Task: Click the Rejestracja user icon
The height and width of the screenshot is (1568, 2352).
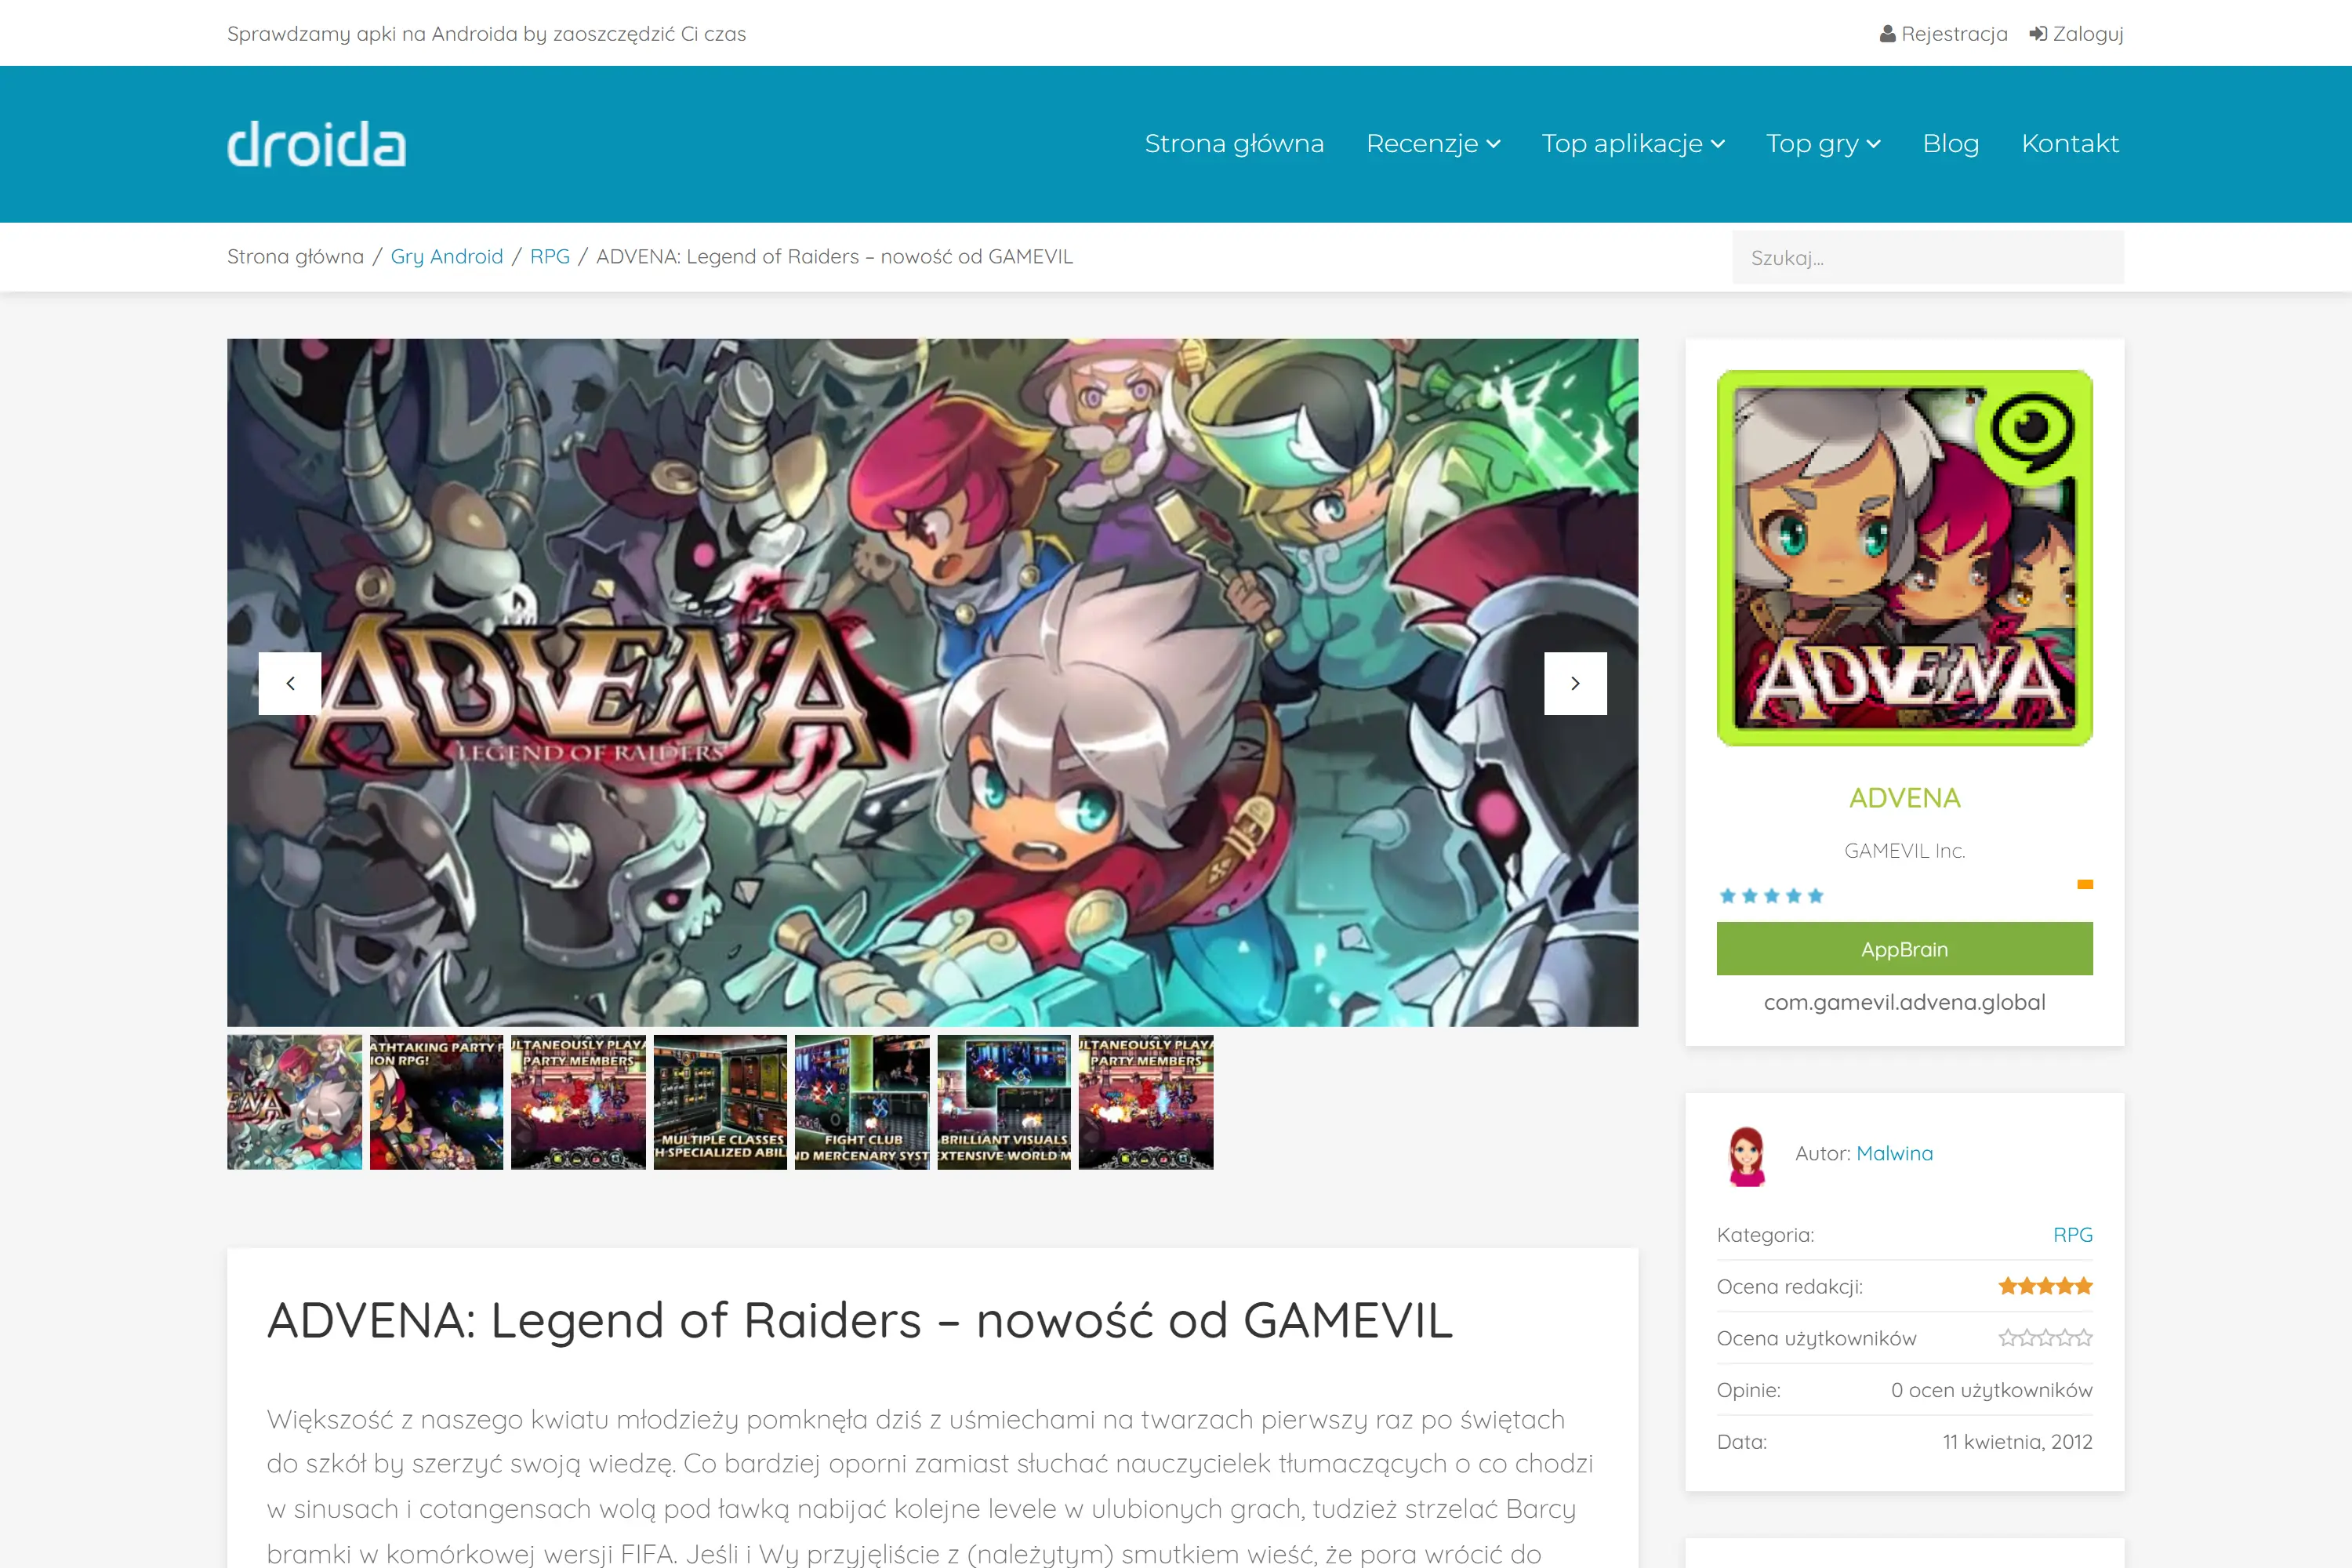Action: pos(1888,33)
